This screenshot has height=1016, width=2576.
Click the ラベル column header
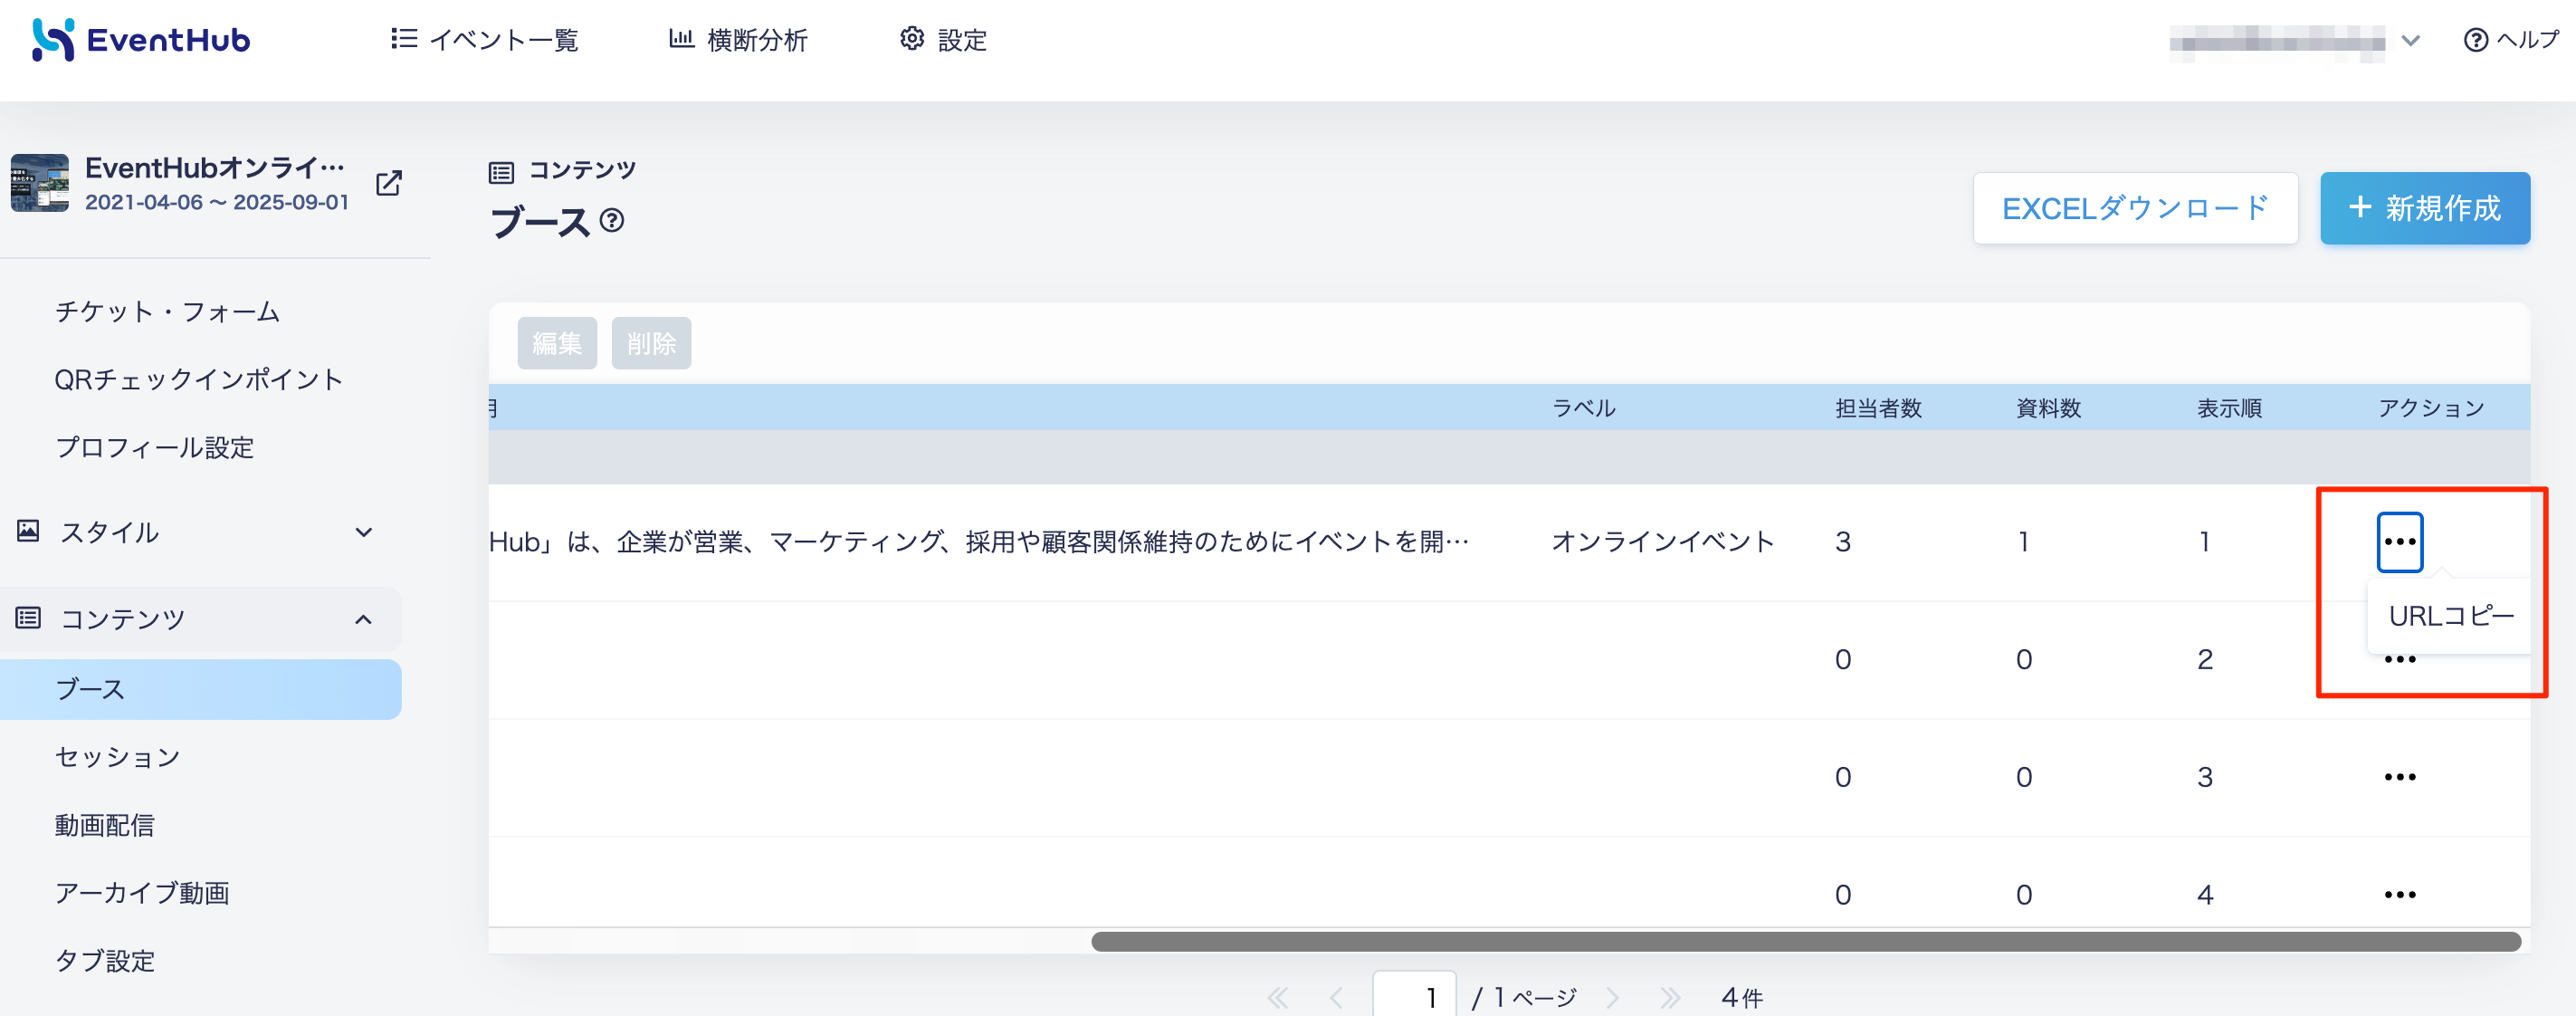(x=1583, y=408)
